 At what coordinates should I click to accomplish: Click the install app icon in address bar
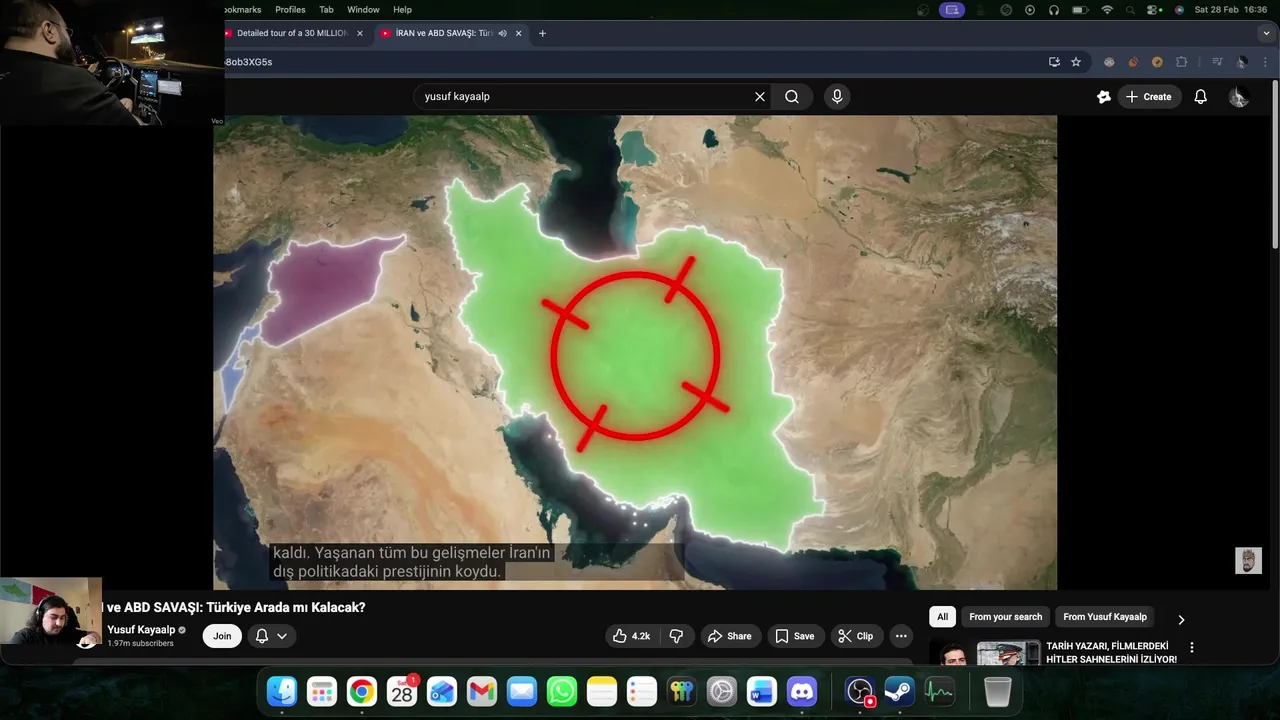tap(1054, 62)
